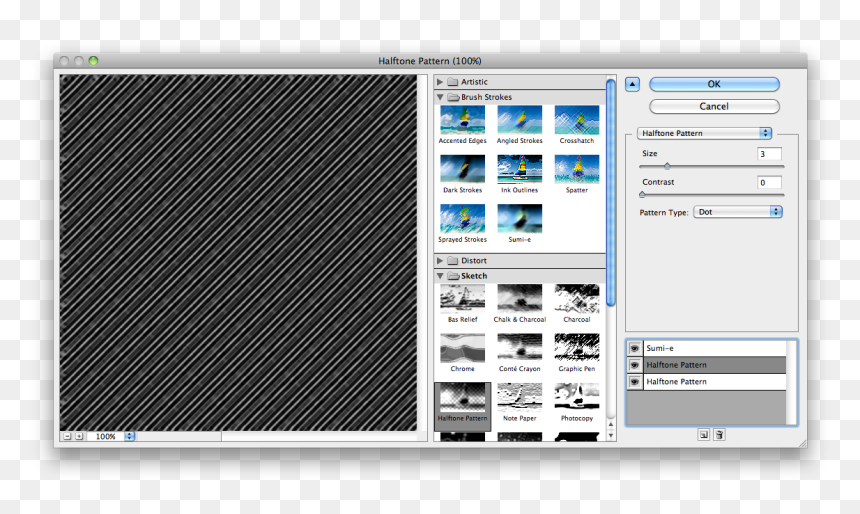Image resolution: width=860 pixels, height=514 pixels.
Task: Collapse the Brush Strokes filter folder
Action: click(440, 97)
